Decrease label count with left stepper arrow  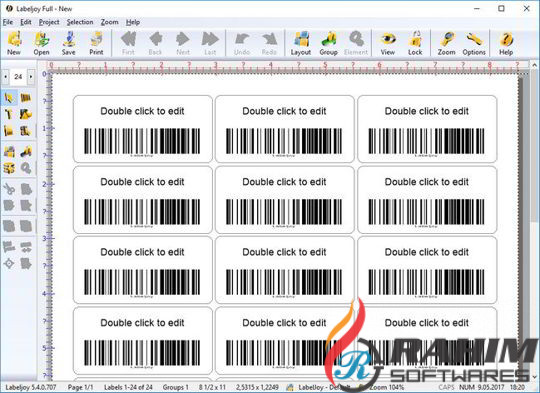5,76
